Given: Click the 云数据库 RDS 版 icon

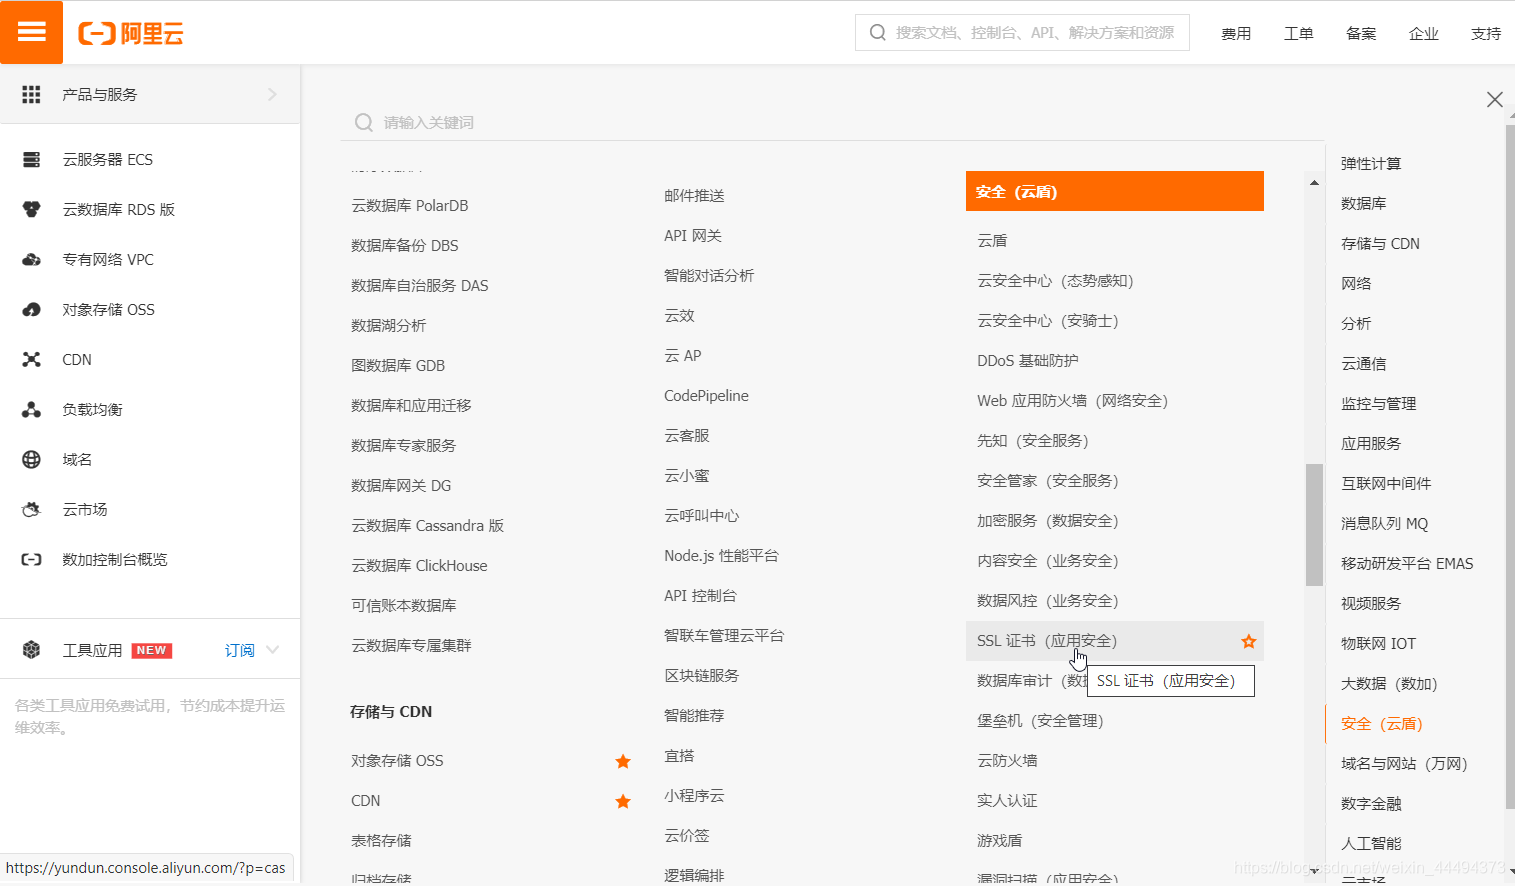Looking at the screenshot, I should [32, 210].
